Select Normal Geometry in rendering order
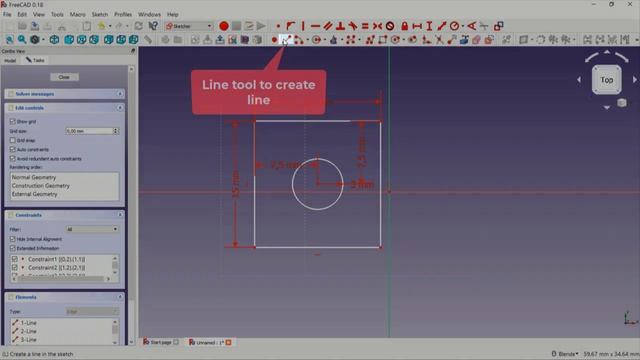This screenshot has height=360, width=640. (34, 177)
